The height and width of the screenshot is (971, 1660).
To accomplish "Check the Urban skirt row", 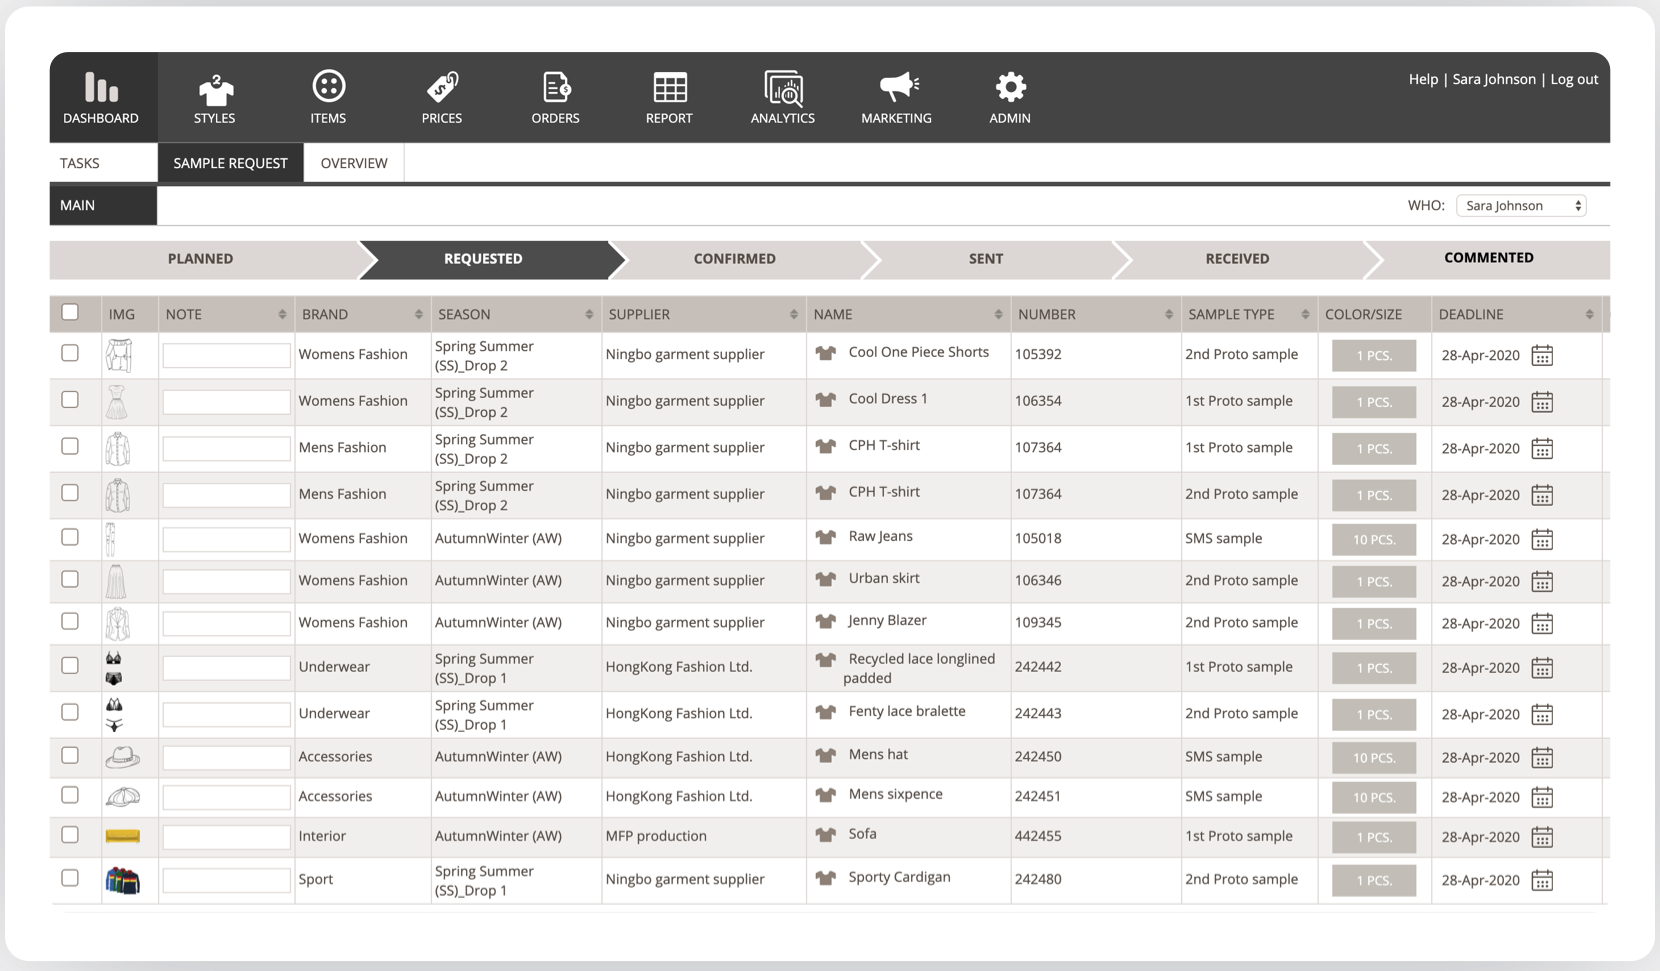I will pyautogui.click(x=70, y=579).
